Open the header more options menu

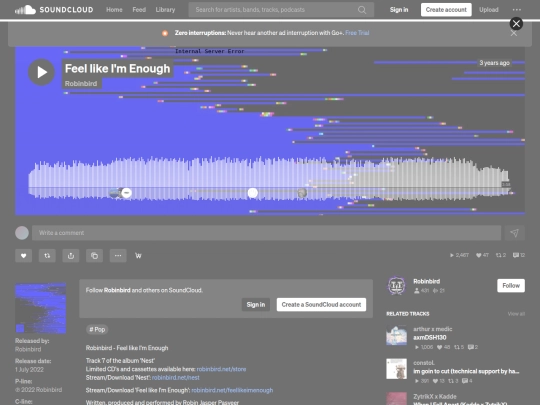pyautogui.click(x=517, y=10)
